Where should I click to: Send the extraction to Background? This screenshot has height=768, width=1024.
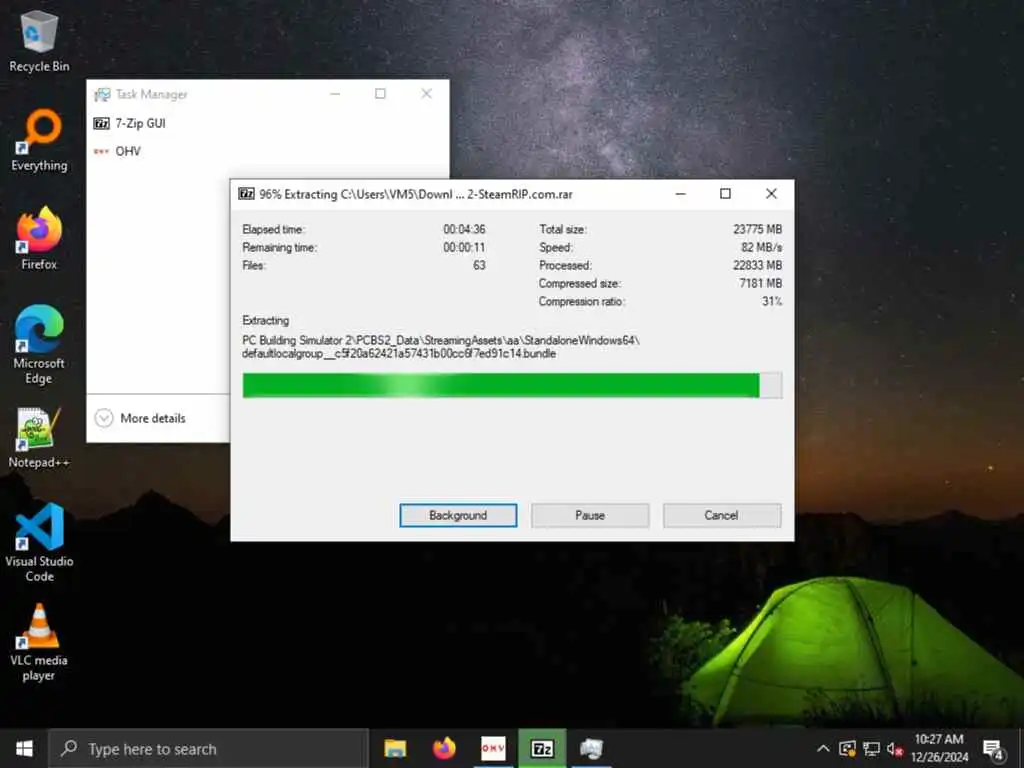[x=458, y=515]
